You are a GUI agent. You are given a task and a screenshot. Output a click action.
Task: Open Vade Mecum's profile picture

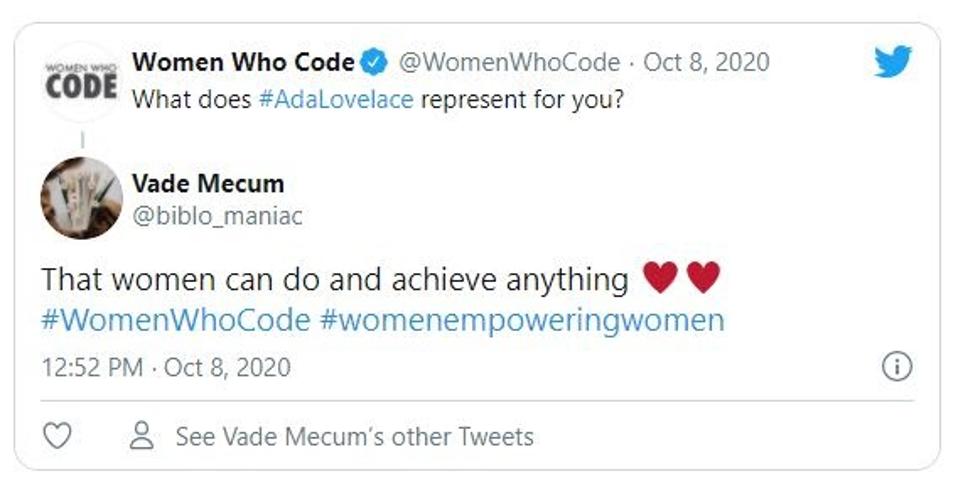point(81,197)
